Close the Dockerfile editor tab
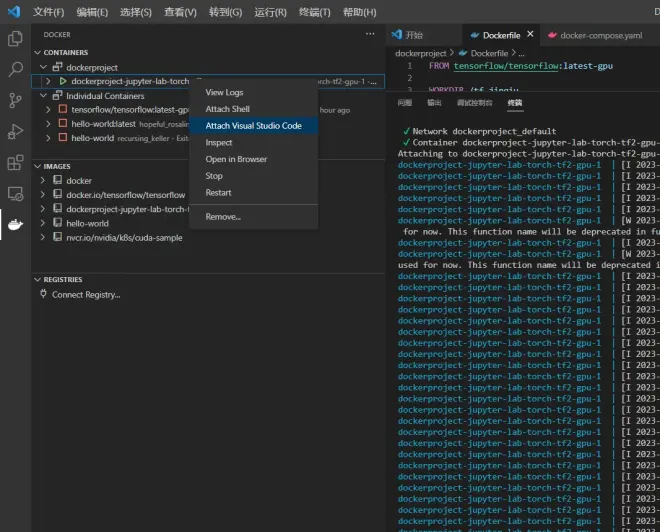 tap(530, 34)
